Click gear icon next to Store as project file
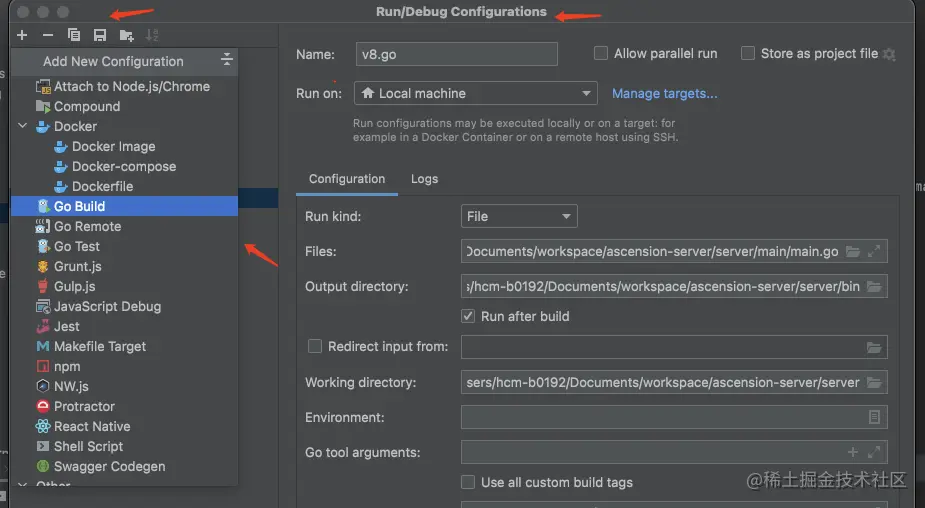This screenshot has height=508, width=925. point(890,55)
